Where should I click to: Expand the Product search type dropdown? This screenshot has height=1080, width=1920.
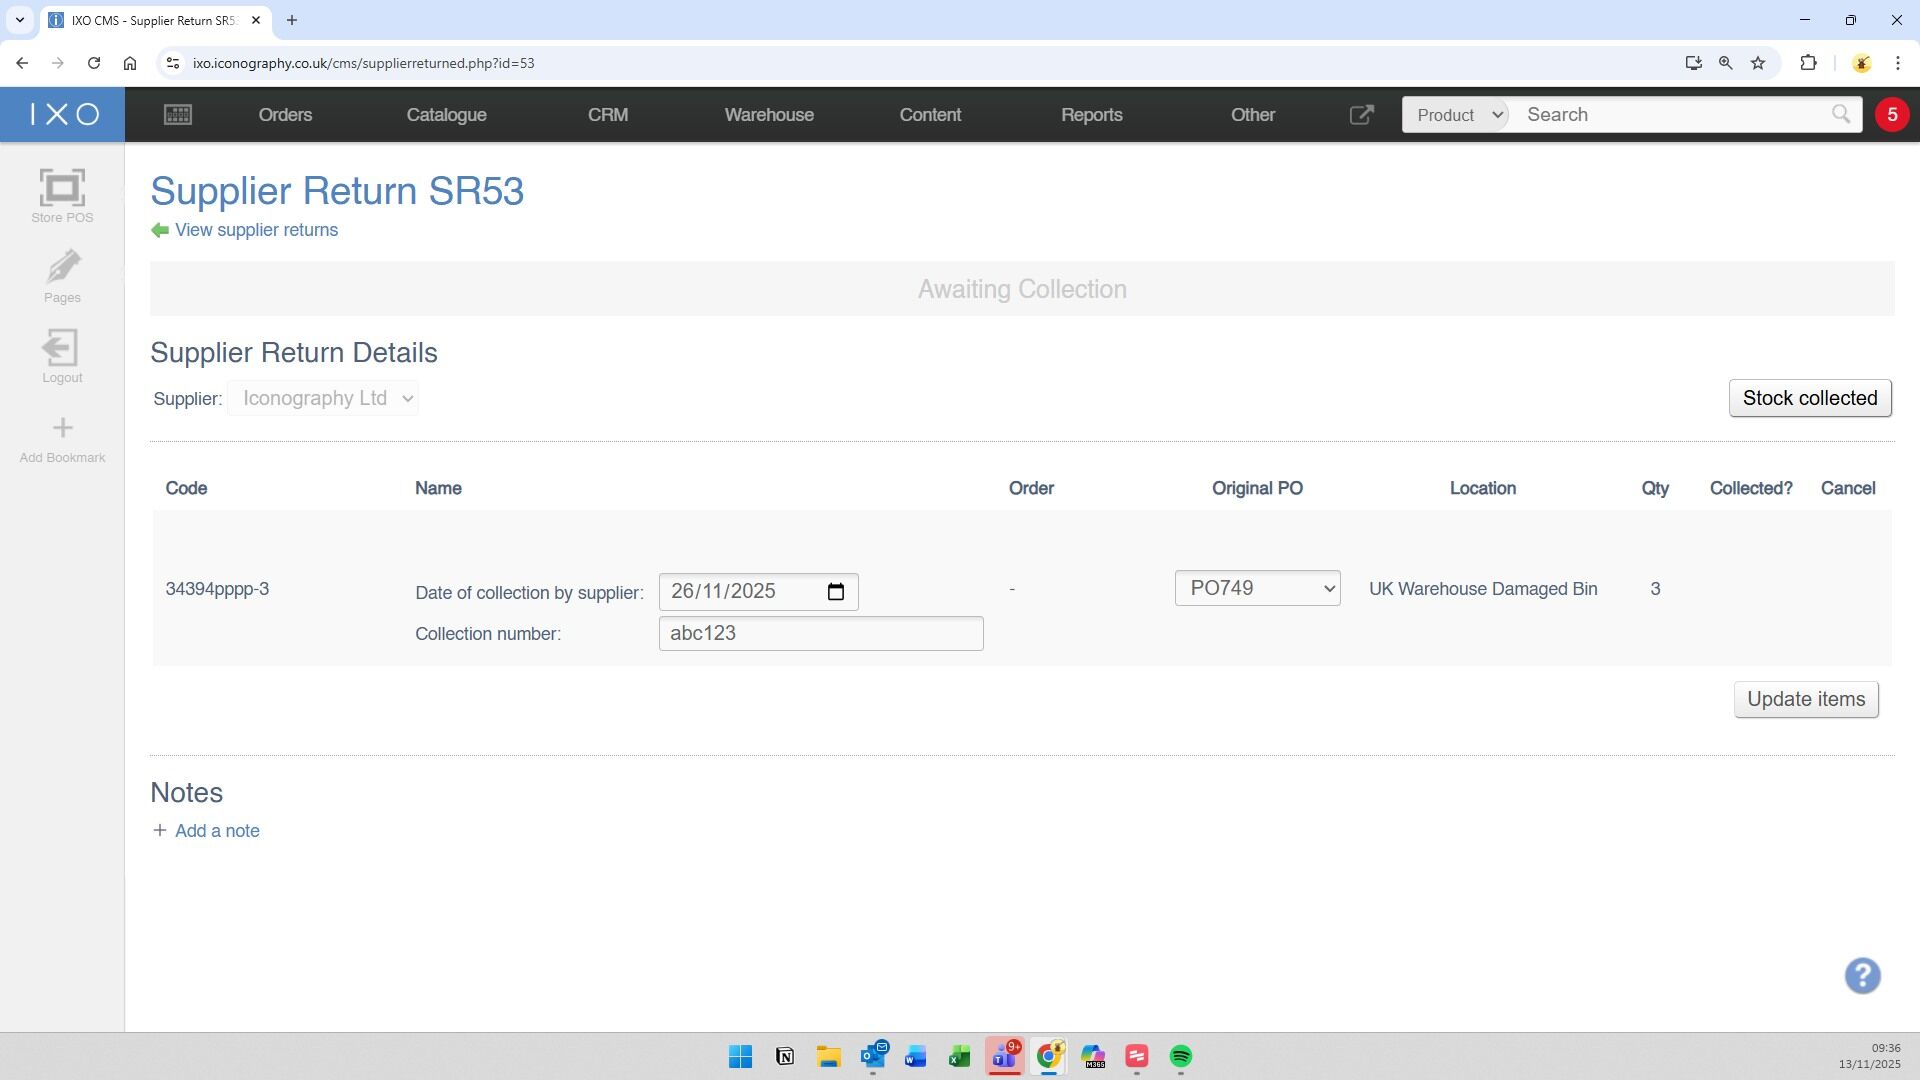click(x=1457, y=115)
